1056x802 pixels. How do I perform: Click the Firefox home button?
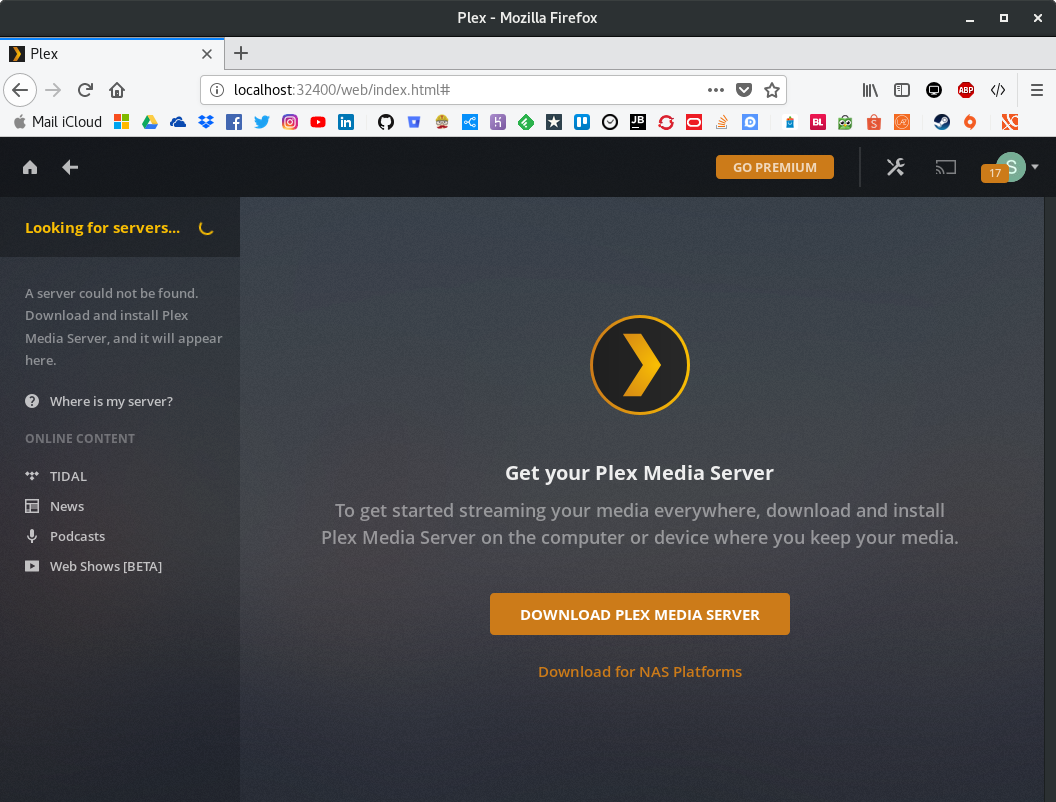point(117,90)
